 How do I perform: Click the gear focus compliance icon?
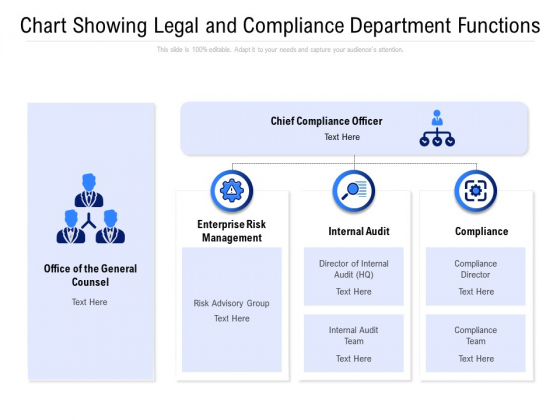tap(476, 191)
